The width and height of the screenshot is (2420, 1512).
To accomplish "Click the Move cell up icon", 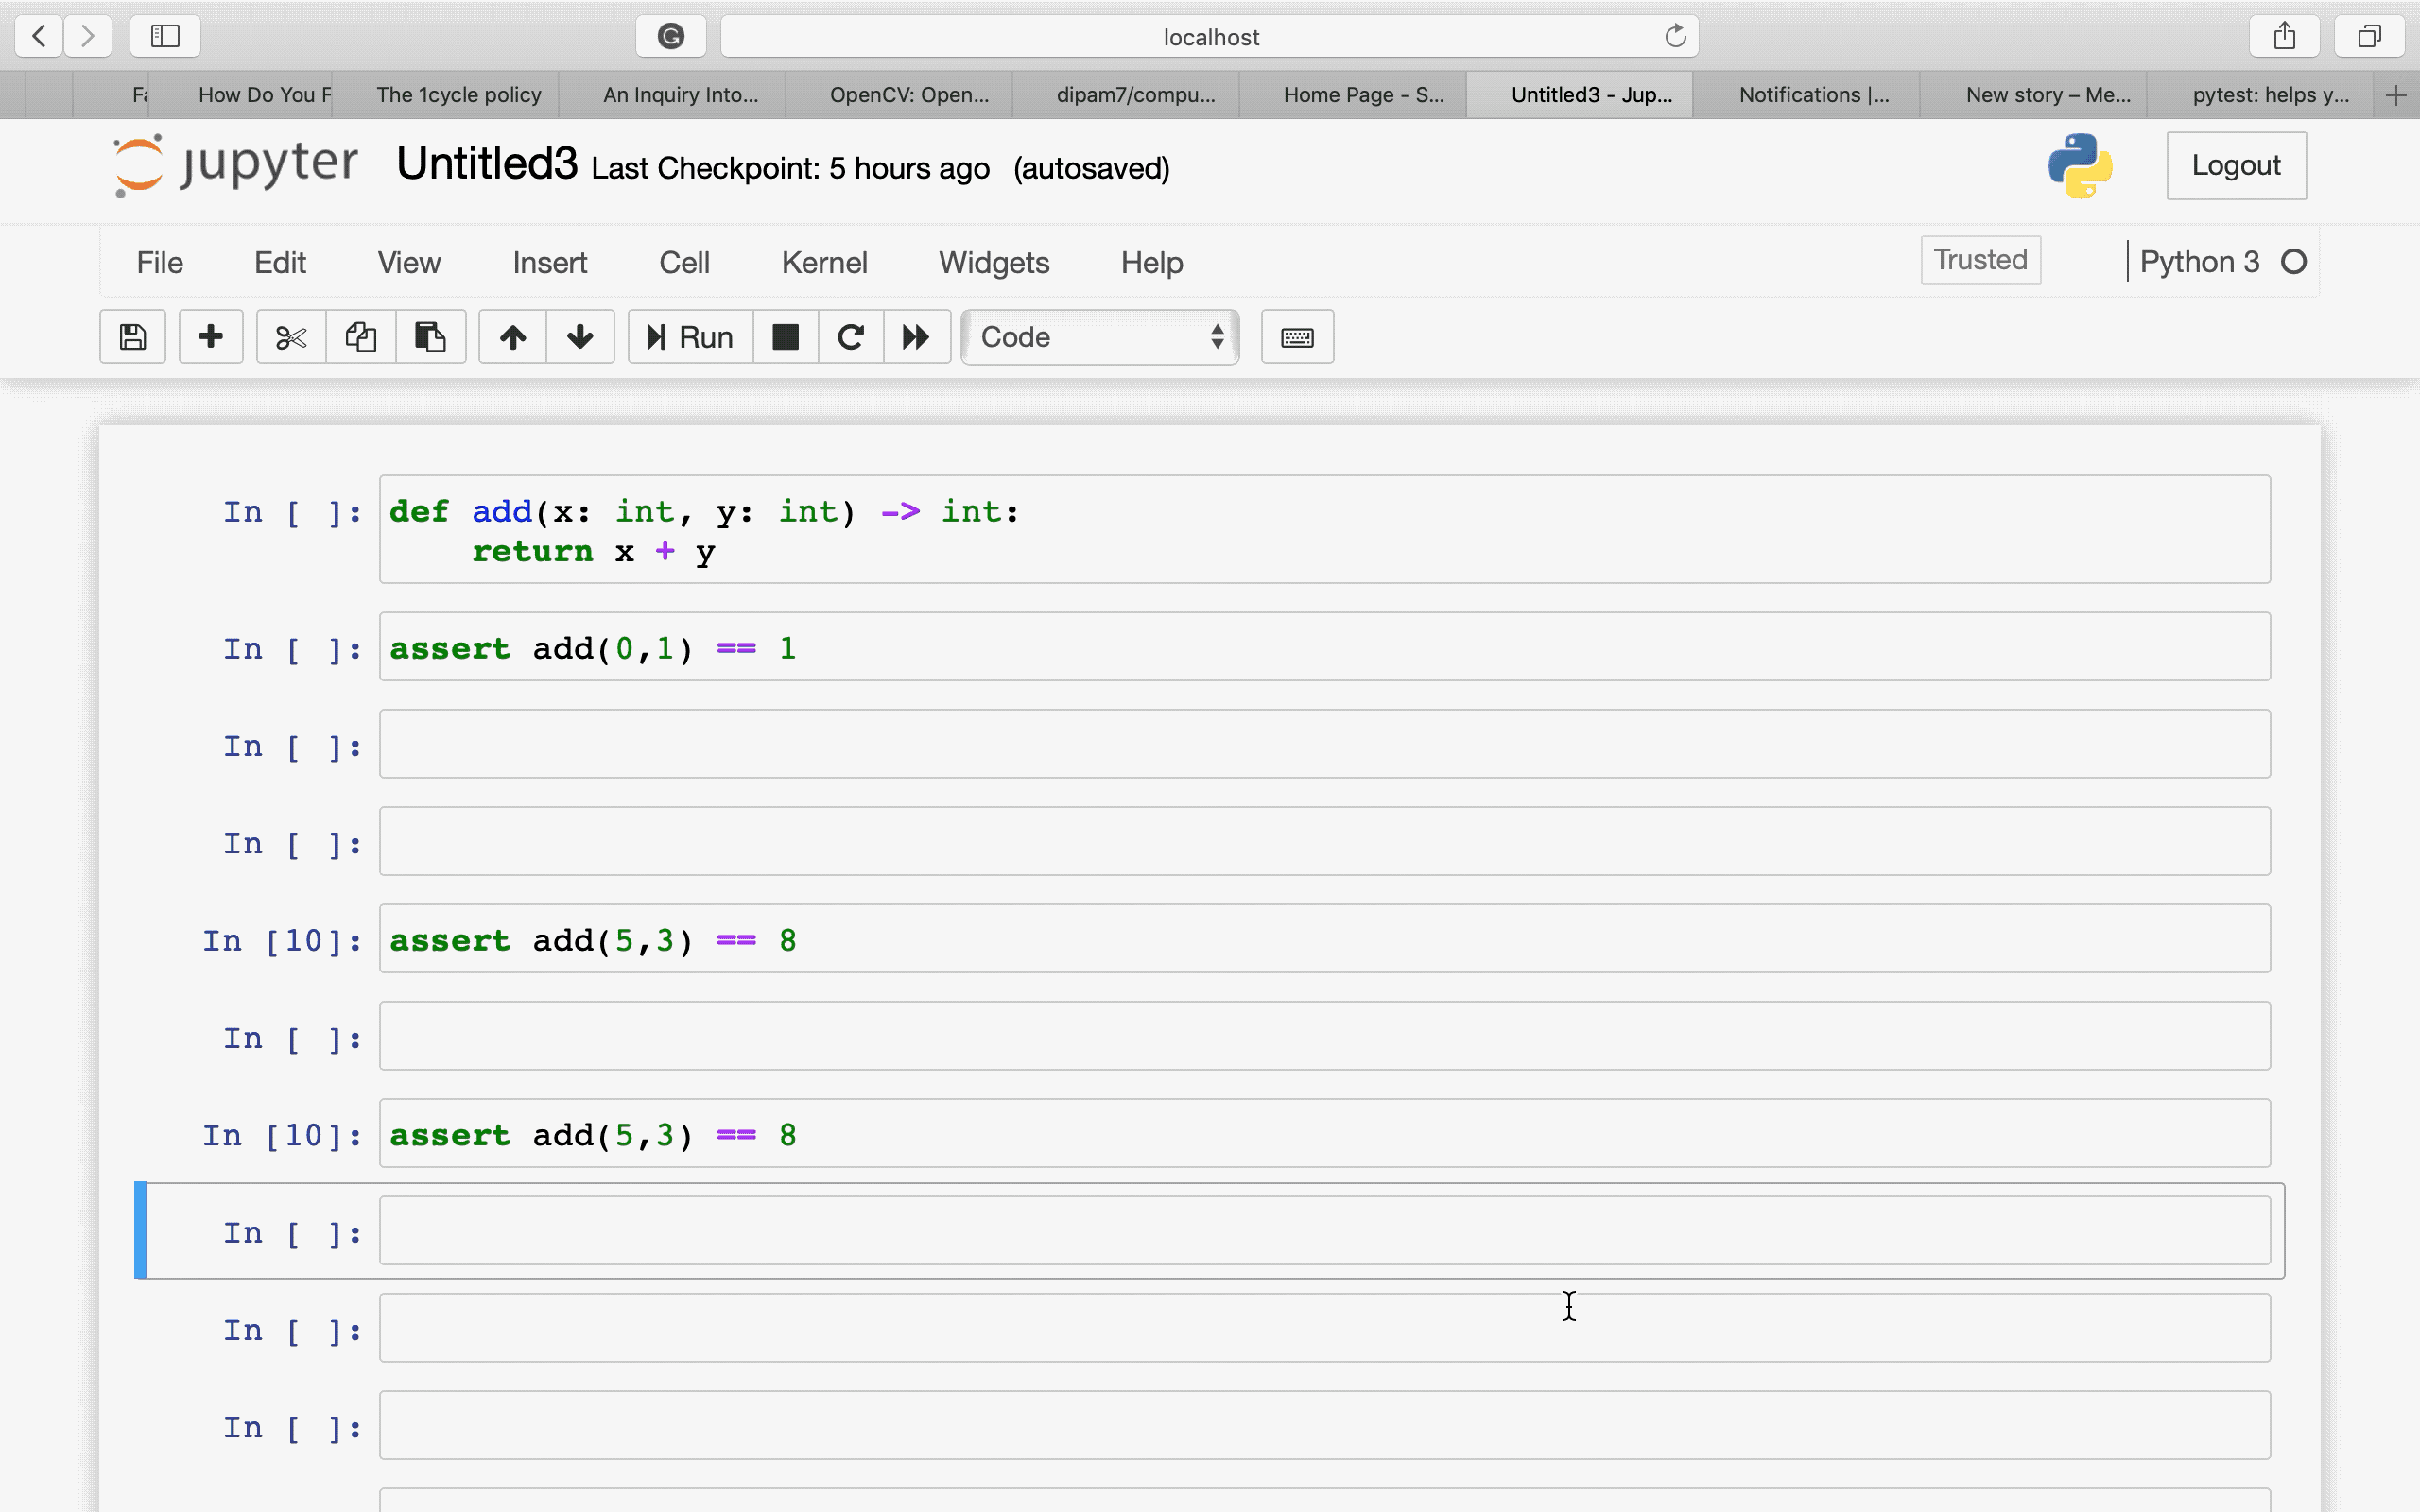I will coord(510,336).
